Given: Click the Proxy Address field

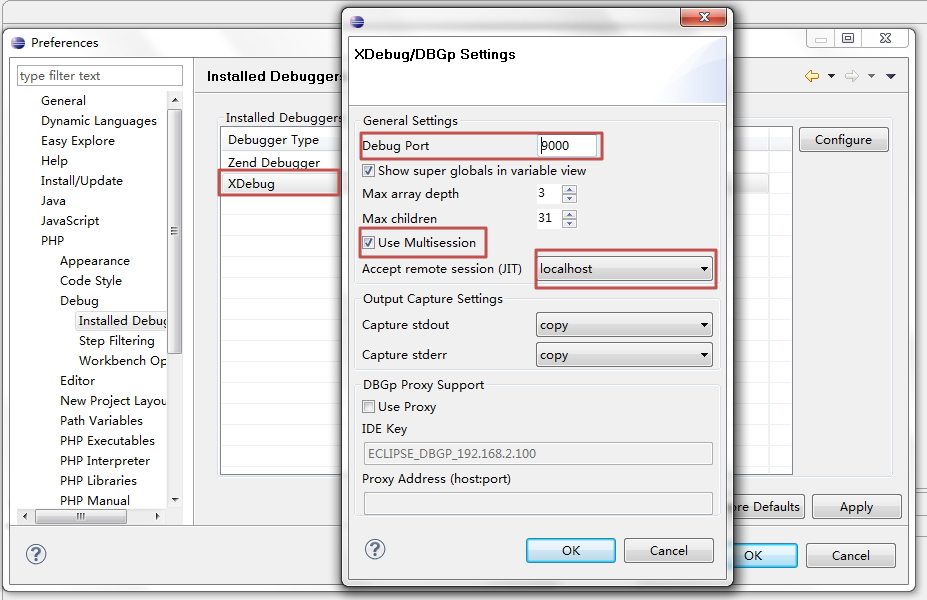Looking at the screenshot, I should click(x=538, y=504).
